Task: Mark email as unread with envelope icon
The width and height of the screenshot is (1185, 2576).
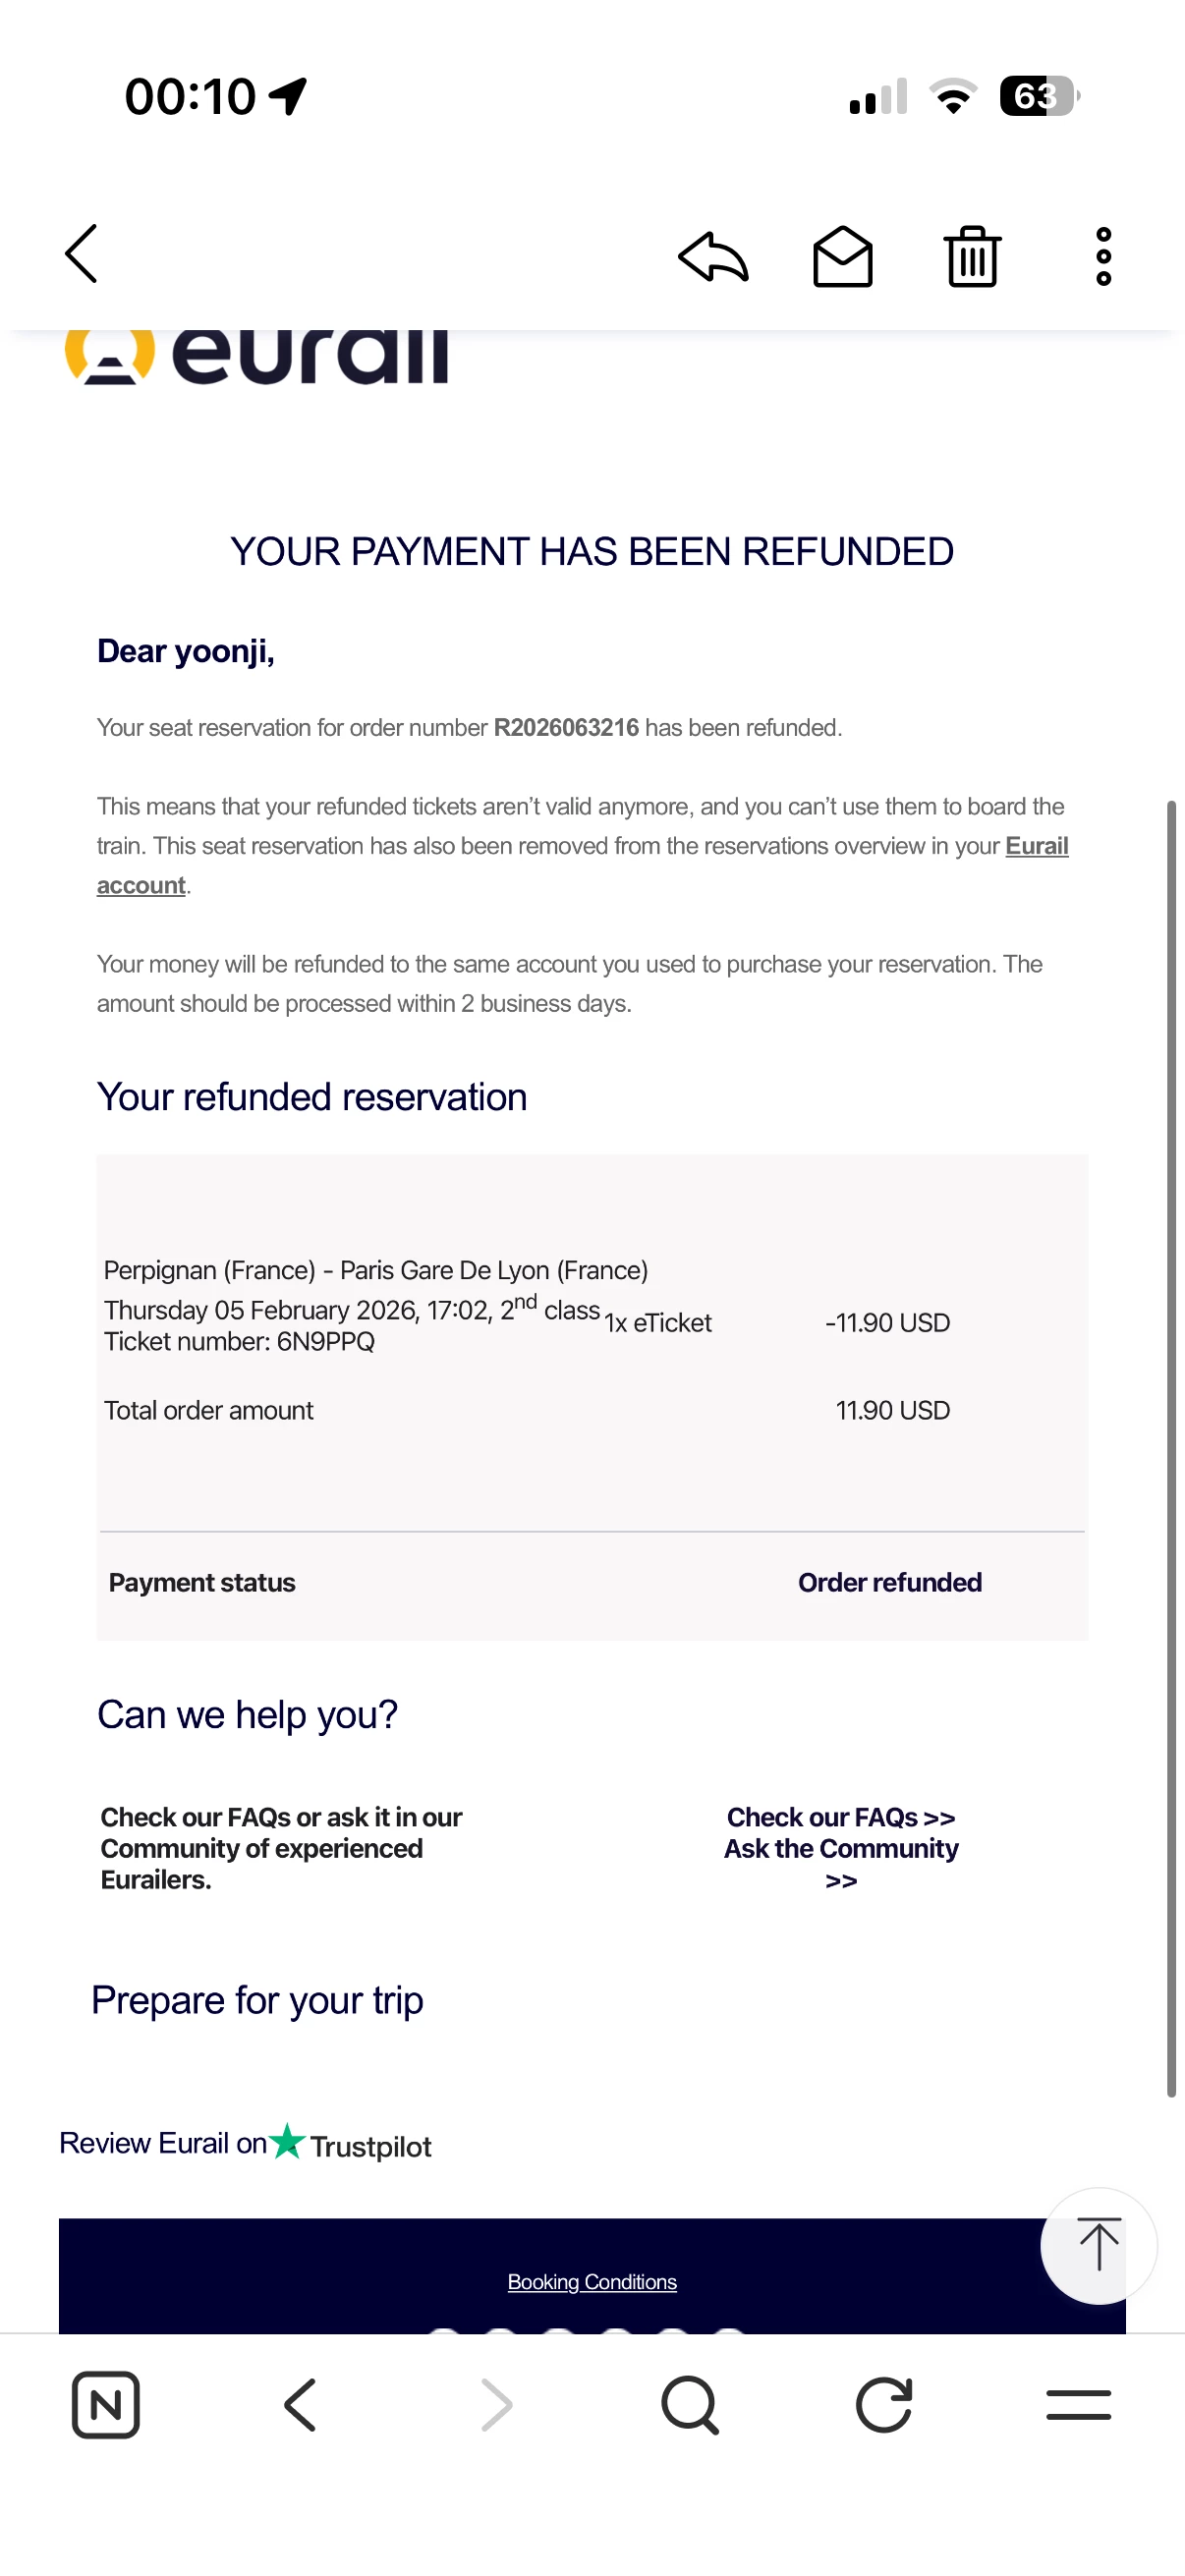Action: tap(842, 257)
